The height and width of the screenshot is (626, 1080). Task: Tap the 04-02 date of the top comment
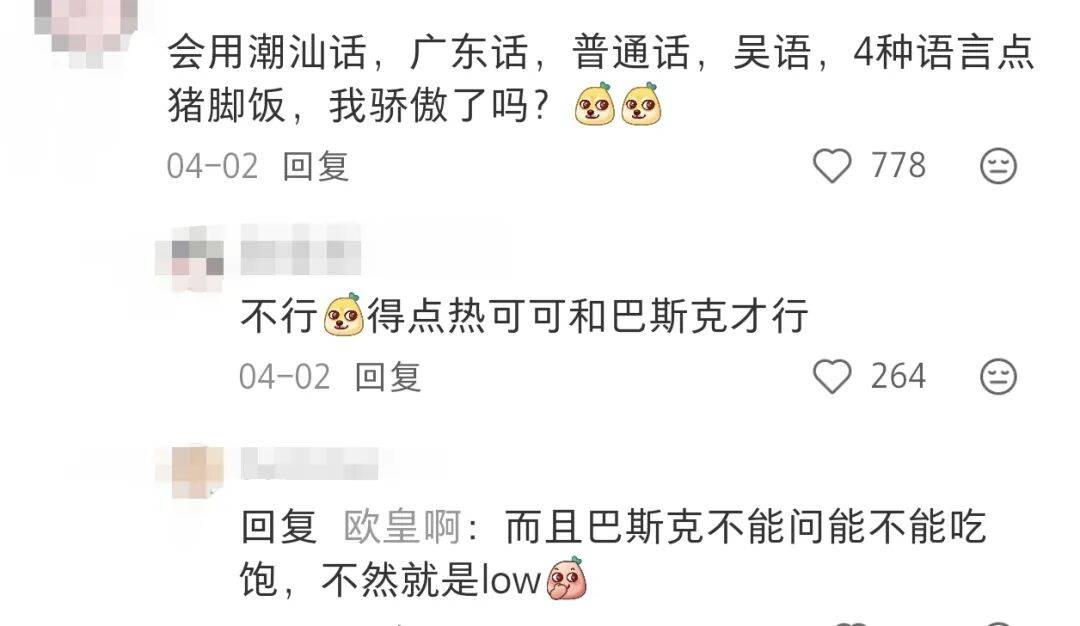tap(212, 167)
